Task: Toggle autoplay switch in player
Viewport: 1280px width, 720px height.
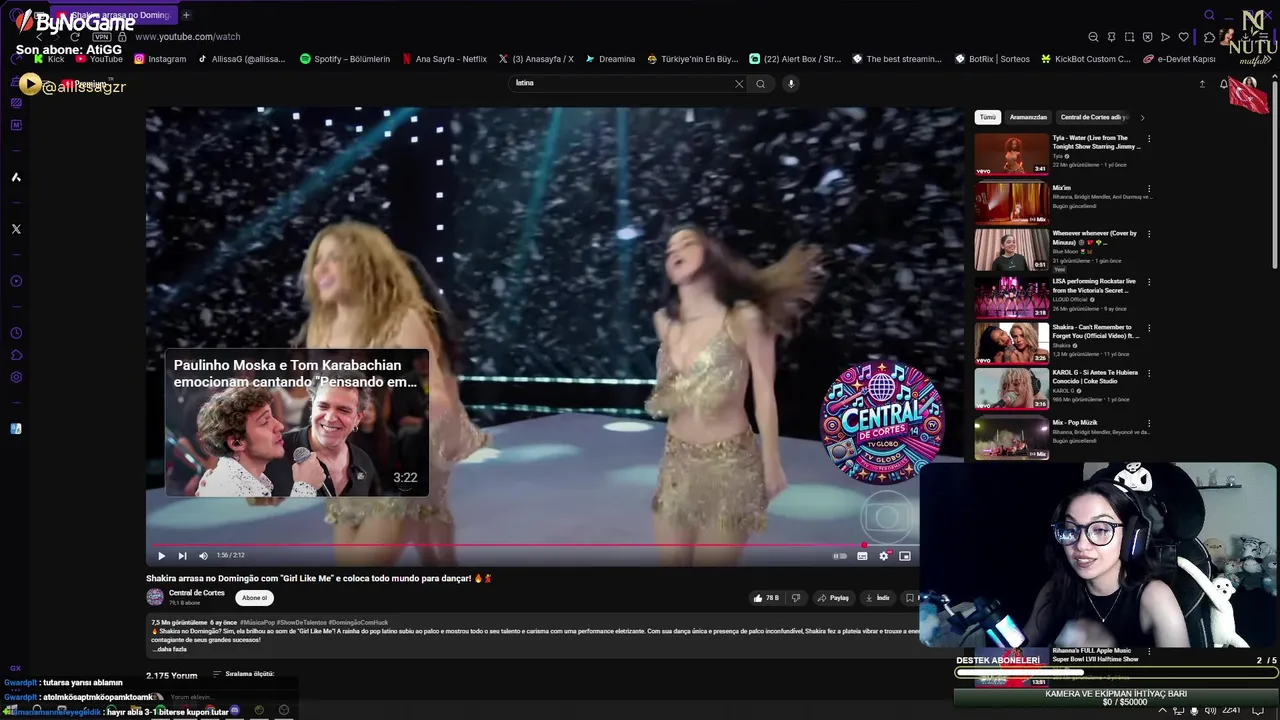Action: pyautogui.click(x=840, y=556)
